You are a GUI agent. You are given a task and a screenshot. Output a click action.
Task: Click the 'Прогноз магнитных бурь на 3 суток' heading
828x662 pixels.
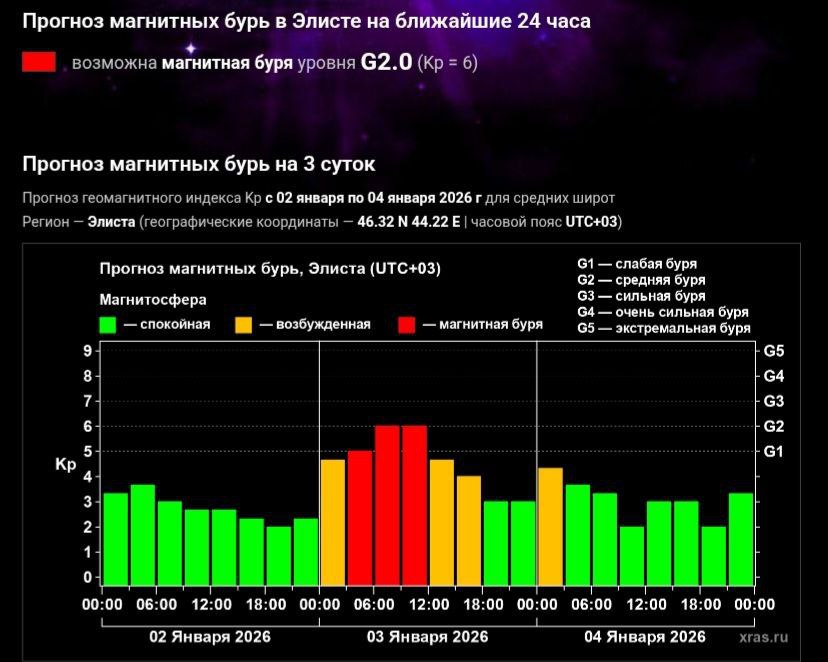(x=199, y=162)
